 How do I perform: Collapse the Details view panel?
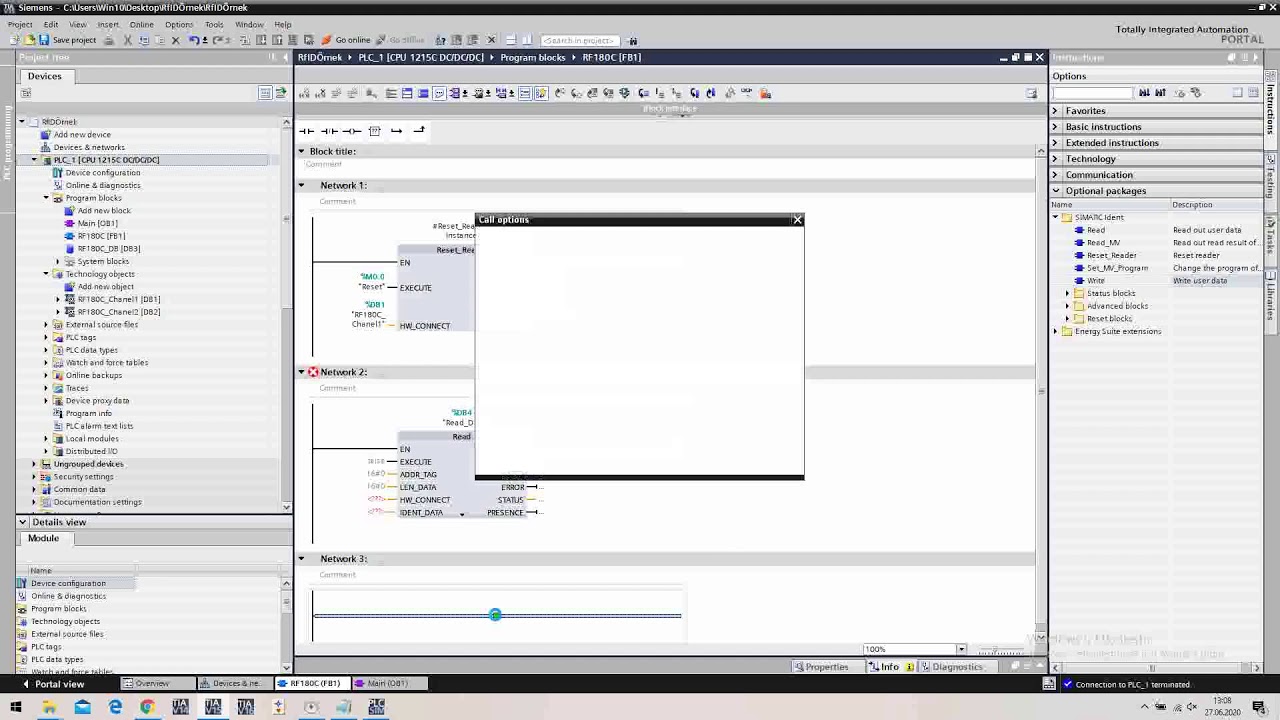click(22, 522)
